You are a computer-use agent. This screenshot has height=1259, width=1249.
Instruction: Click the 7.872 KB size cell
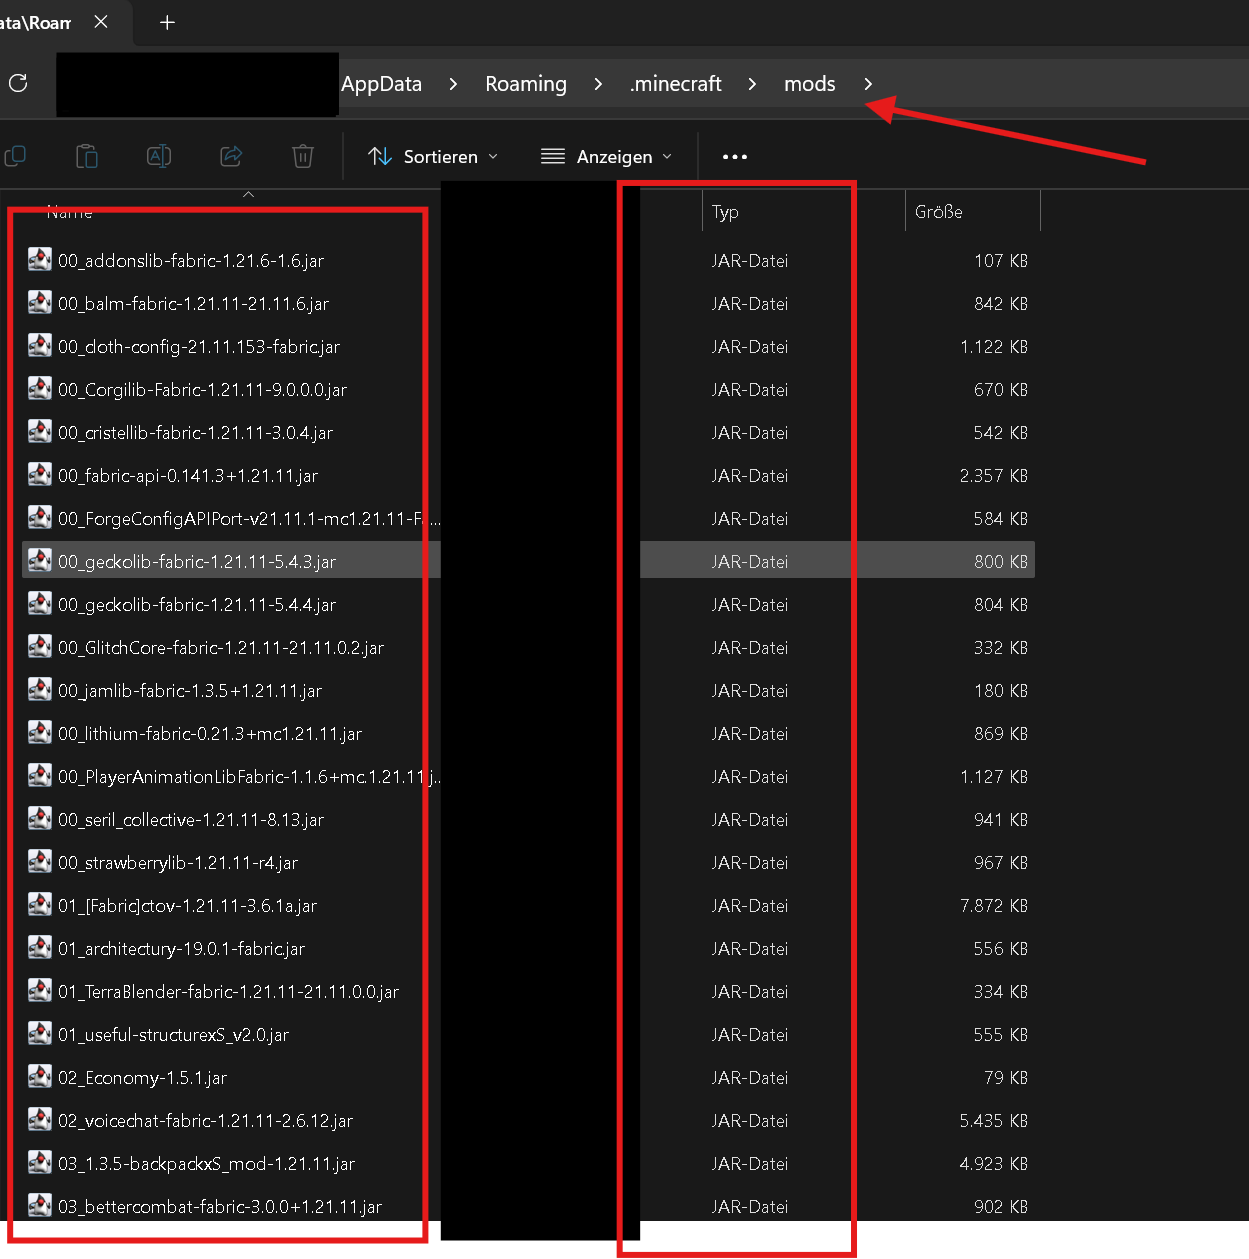(994, 906)
